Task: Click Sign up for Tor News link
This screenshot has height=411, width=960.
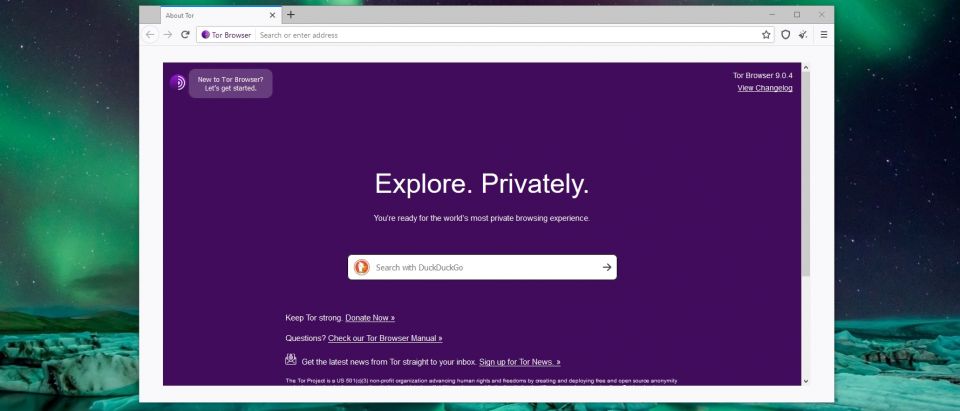Action: tap(520, 362)
